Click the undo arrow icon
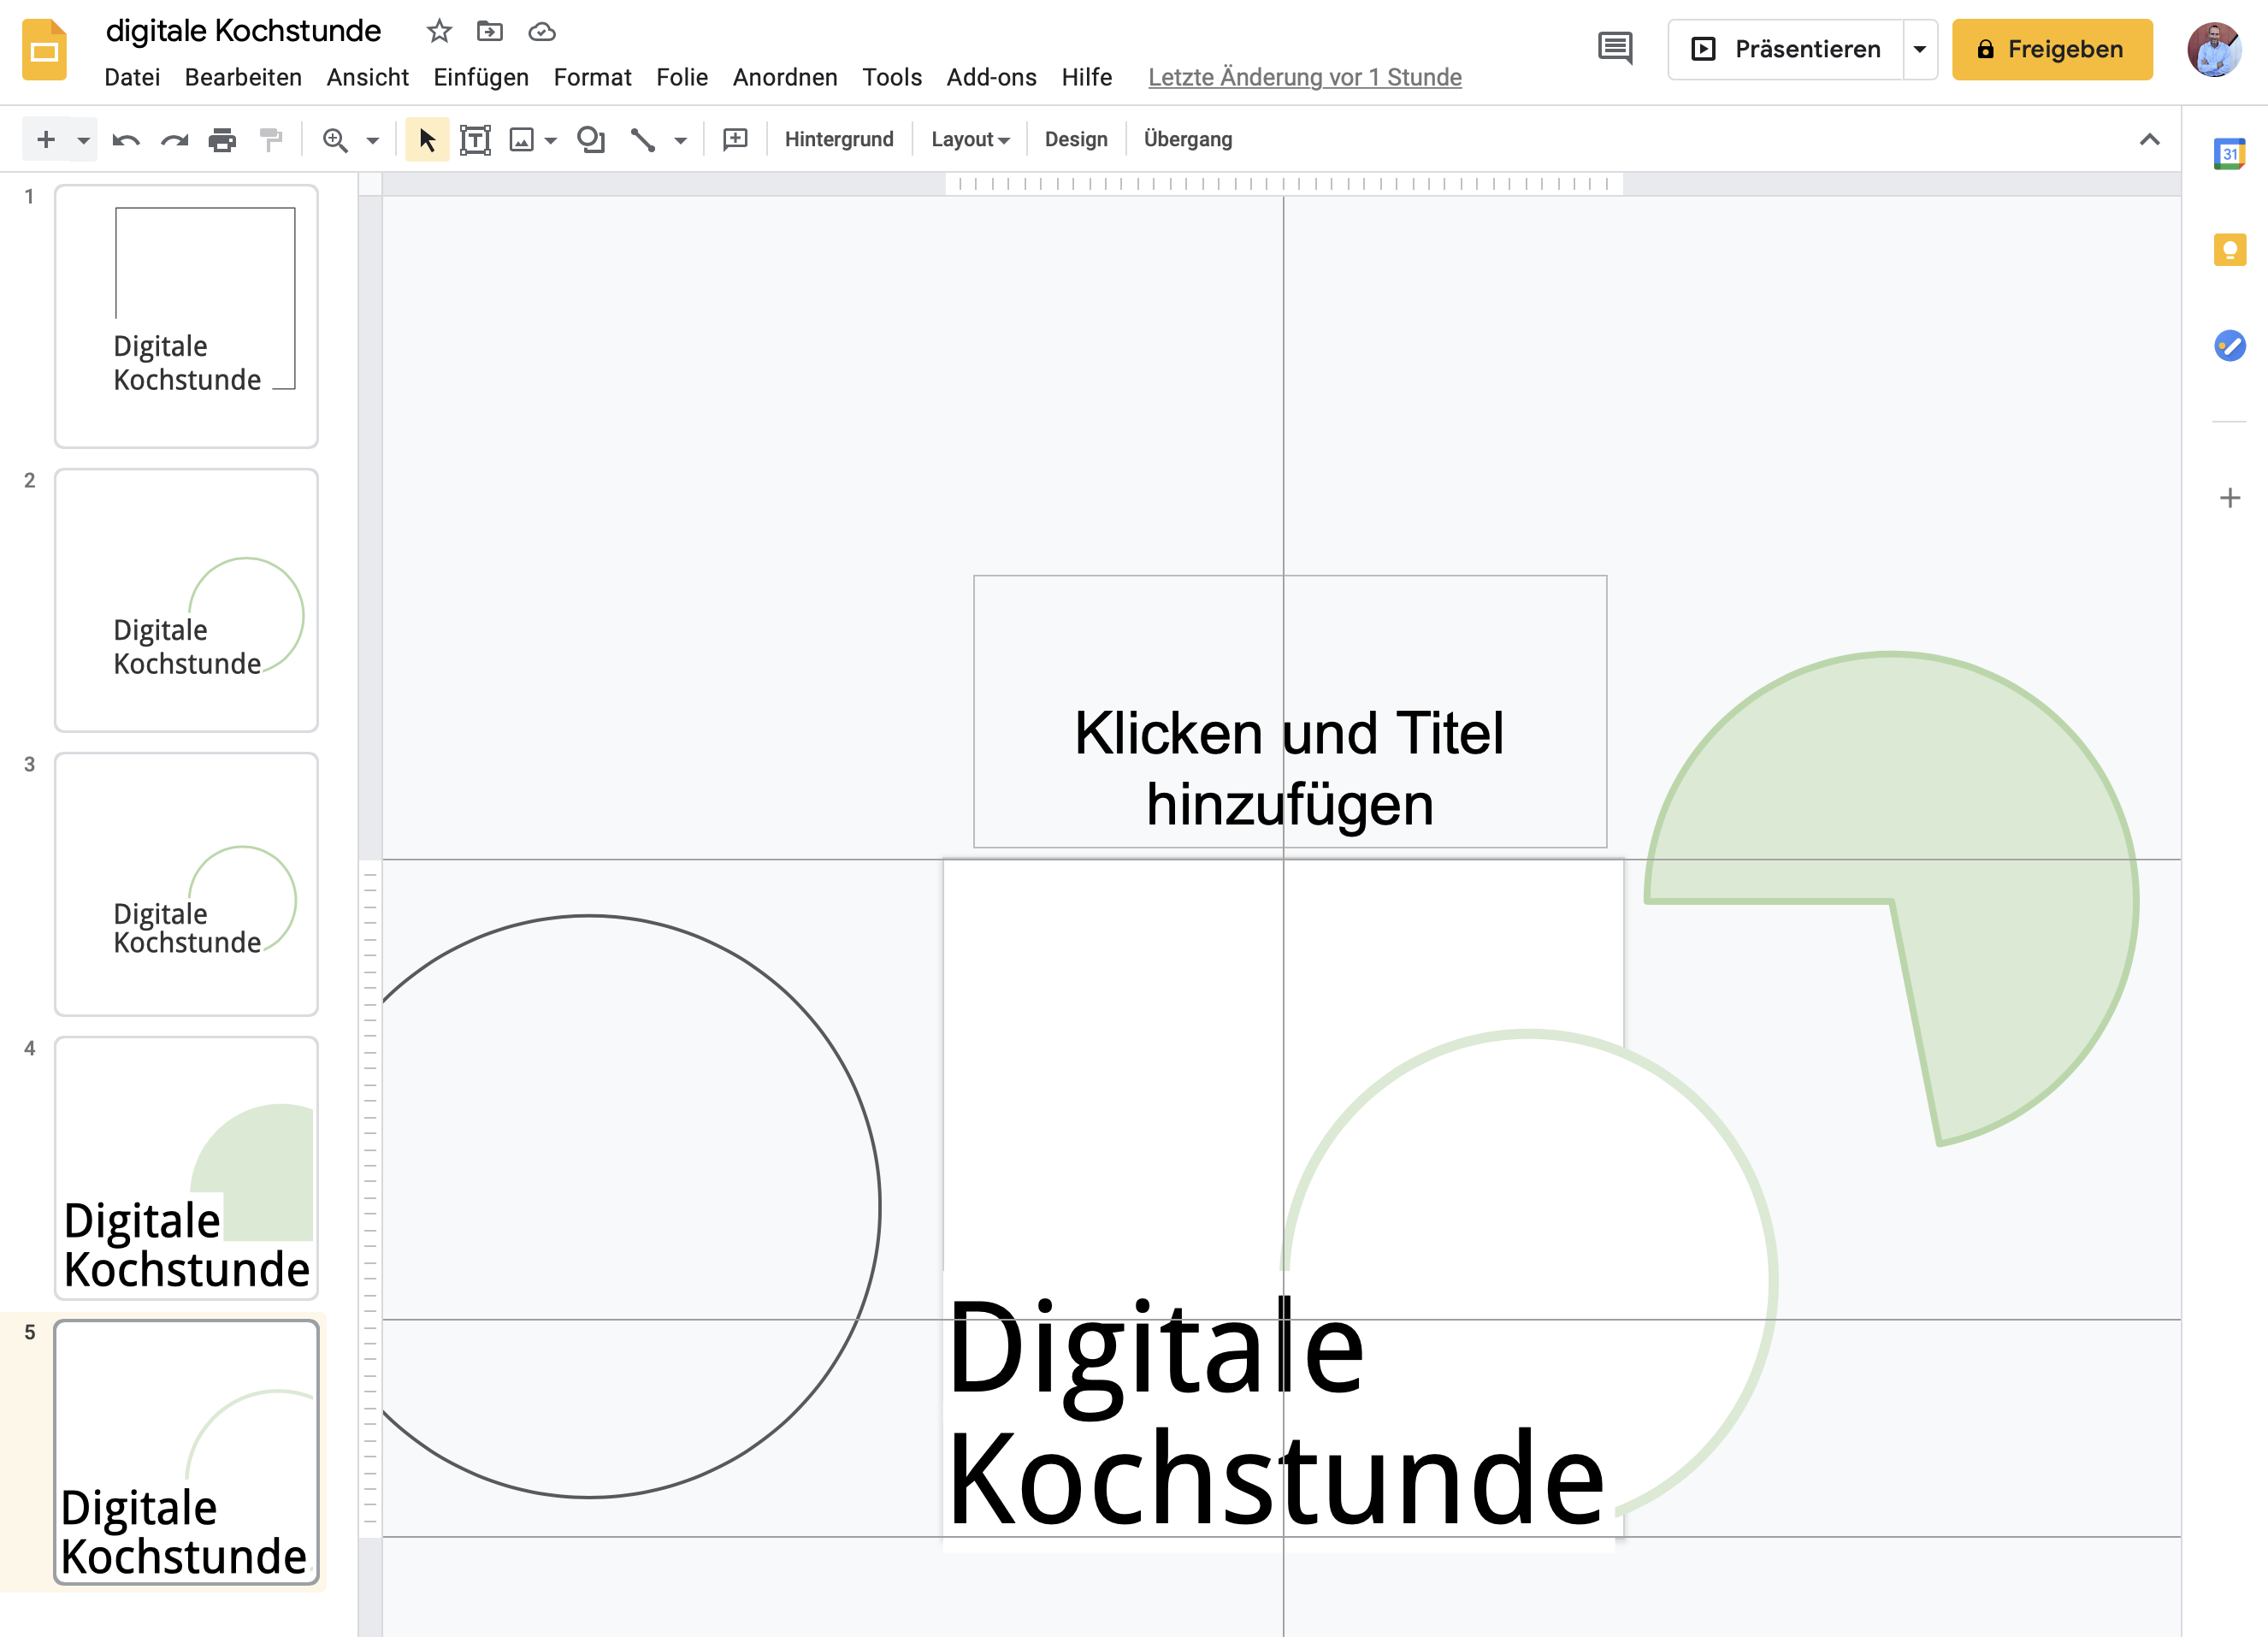This screenshot has width=2268, height=1637. click(125, 140)
